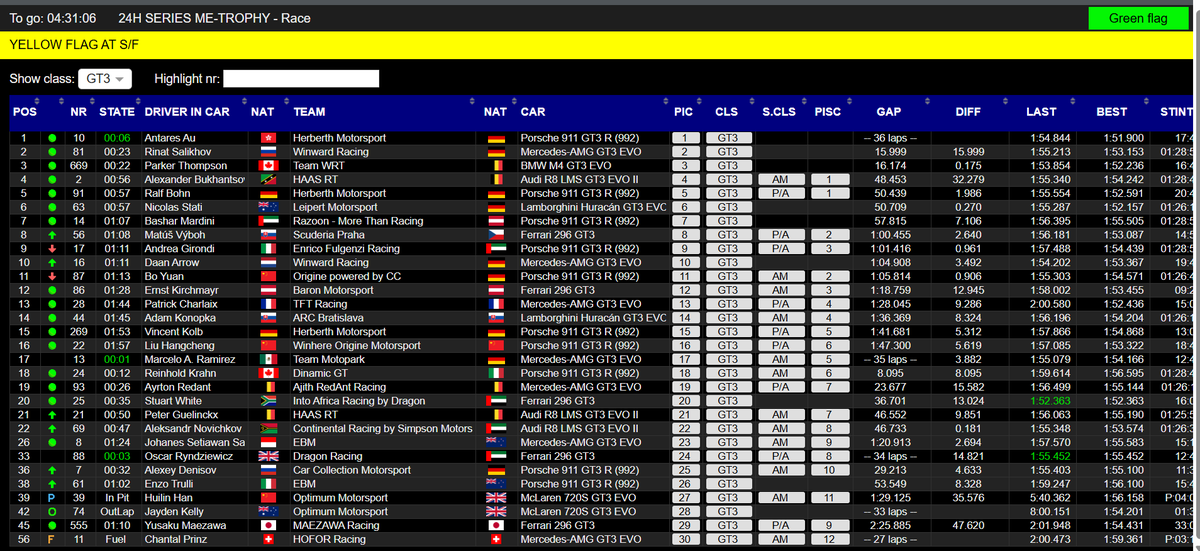
Task: Click the green up arrow for car 56
Action: pos(51,234)
